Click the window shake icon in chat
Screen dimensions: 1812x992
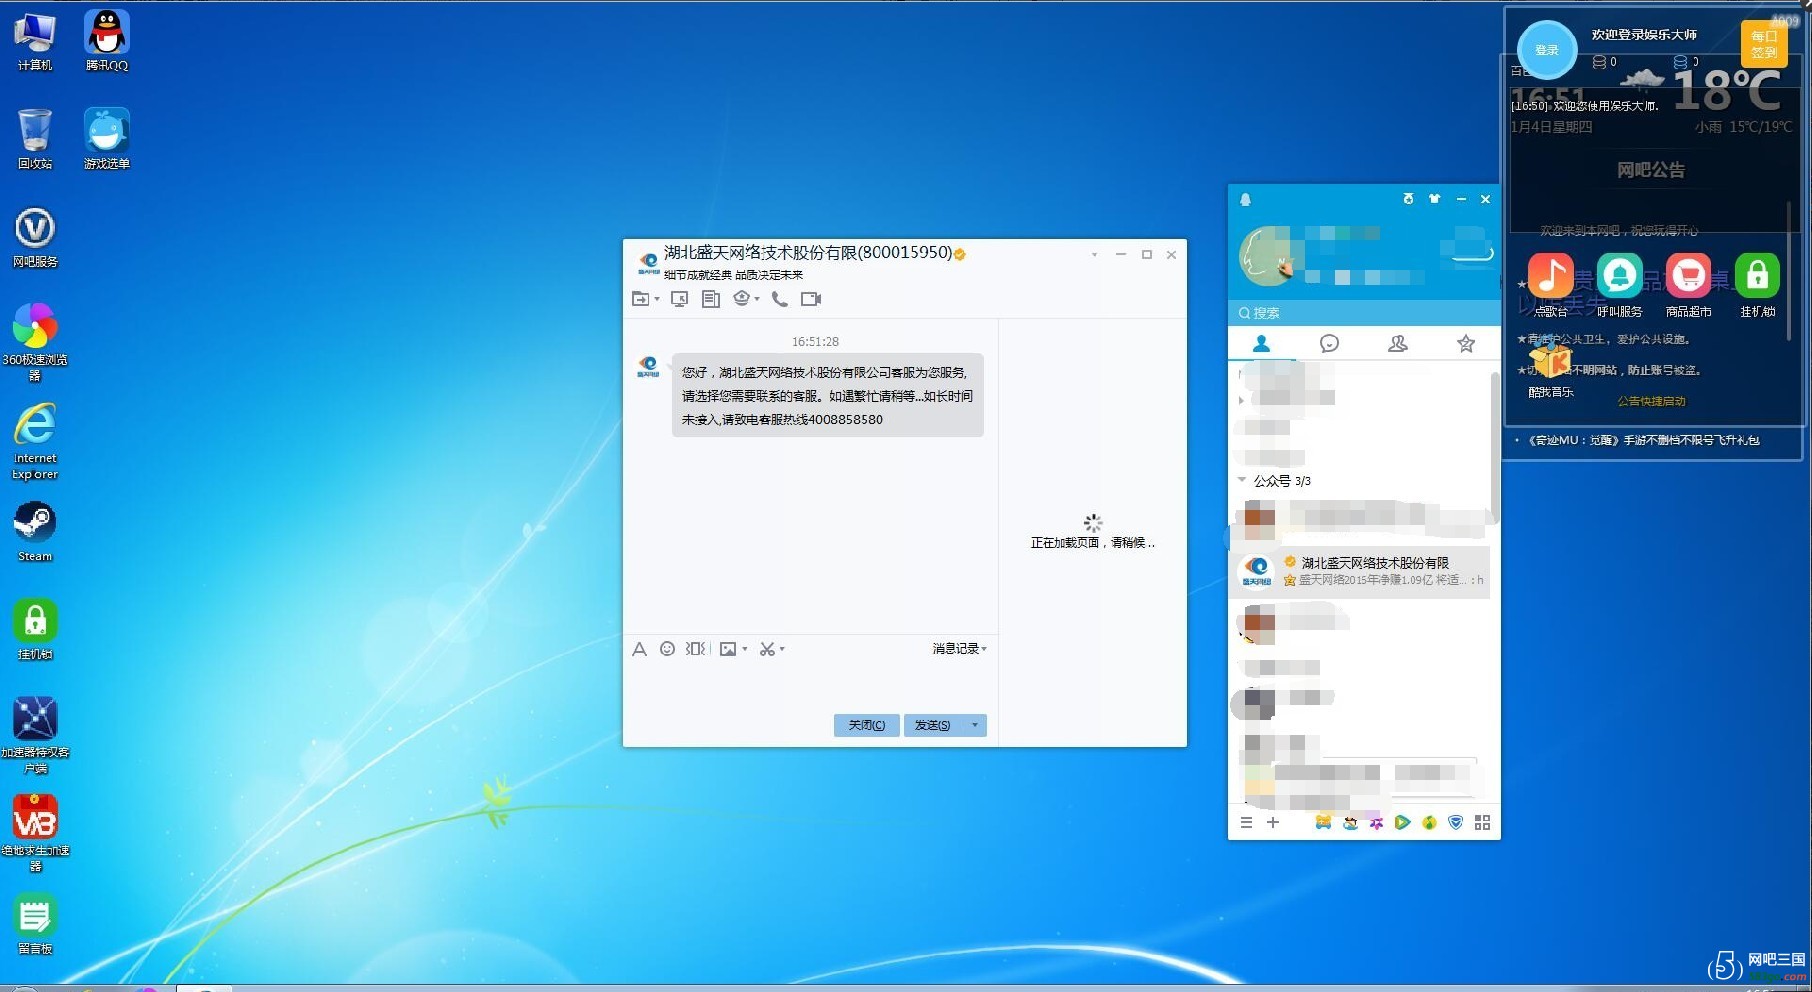pos(696,649)
